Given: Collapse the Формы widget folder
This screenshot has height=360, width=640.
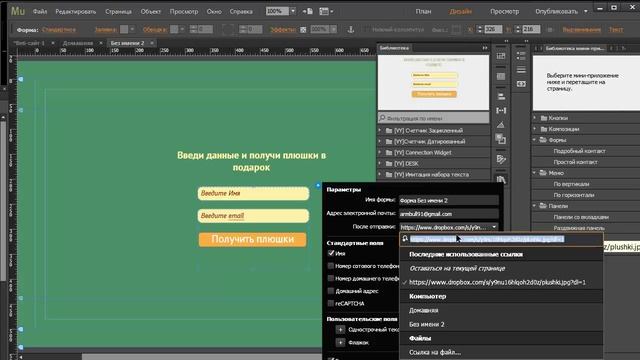Looking at the screenshot, I should click(x=535, y=140).
